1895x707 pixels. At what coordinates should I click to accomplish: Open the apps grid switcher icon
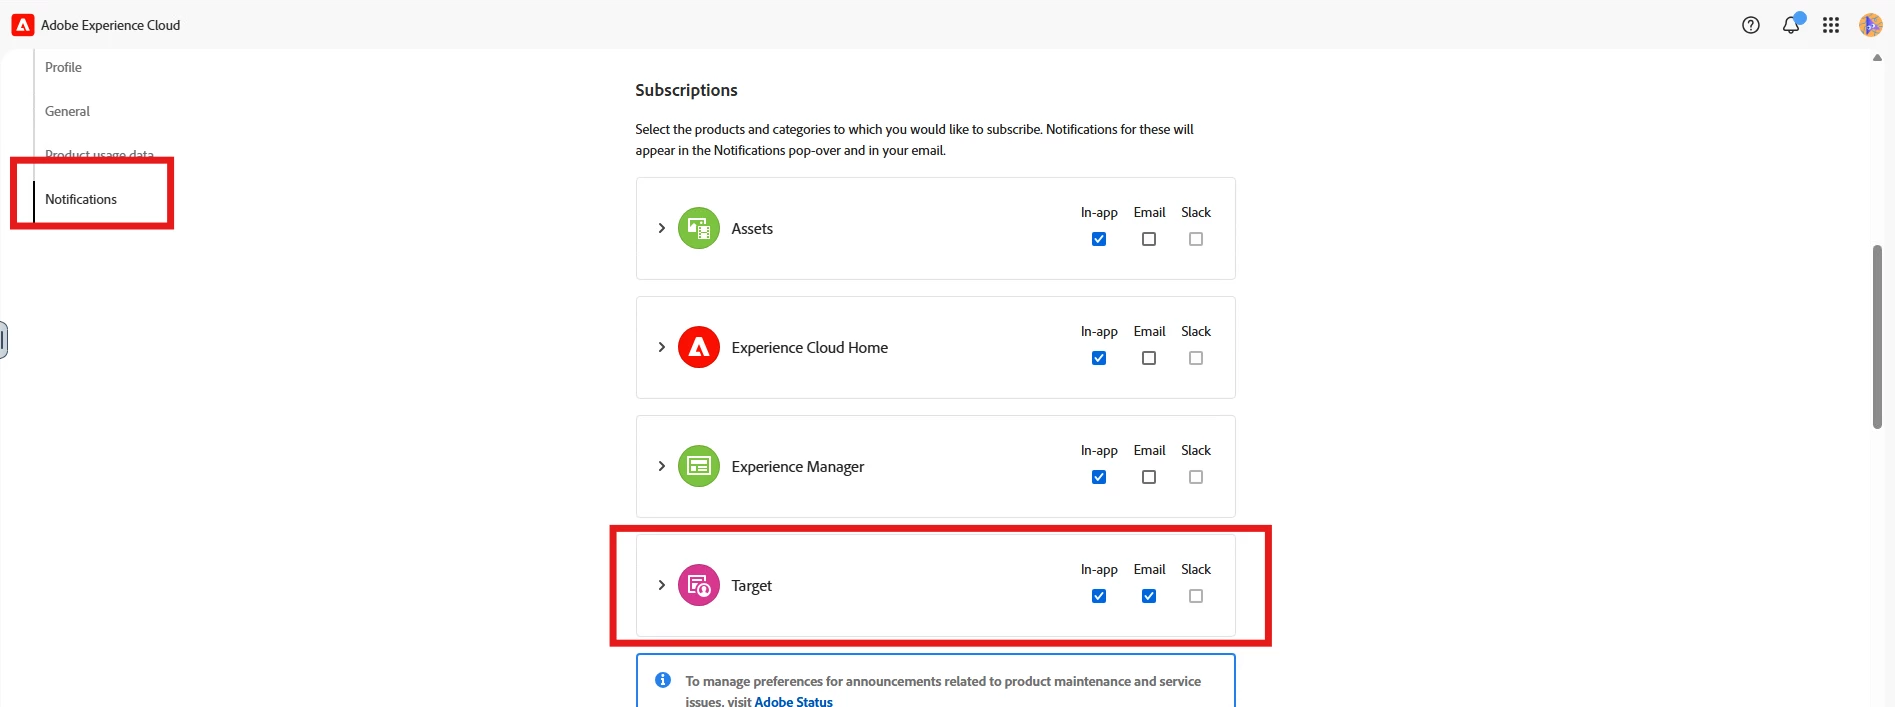(x=1831, y=25)
